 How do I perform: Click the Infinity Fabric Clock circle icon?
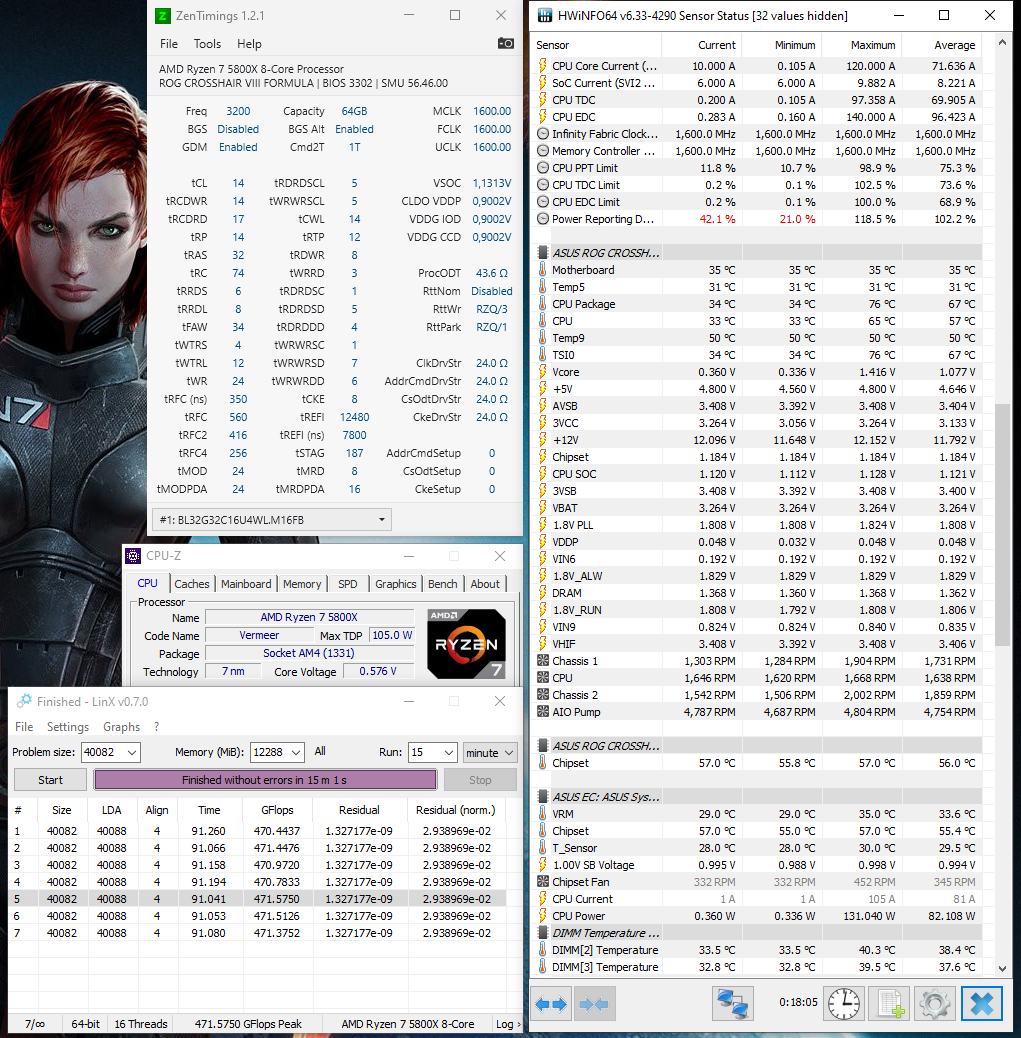tap(543, 134)
